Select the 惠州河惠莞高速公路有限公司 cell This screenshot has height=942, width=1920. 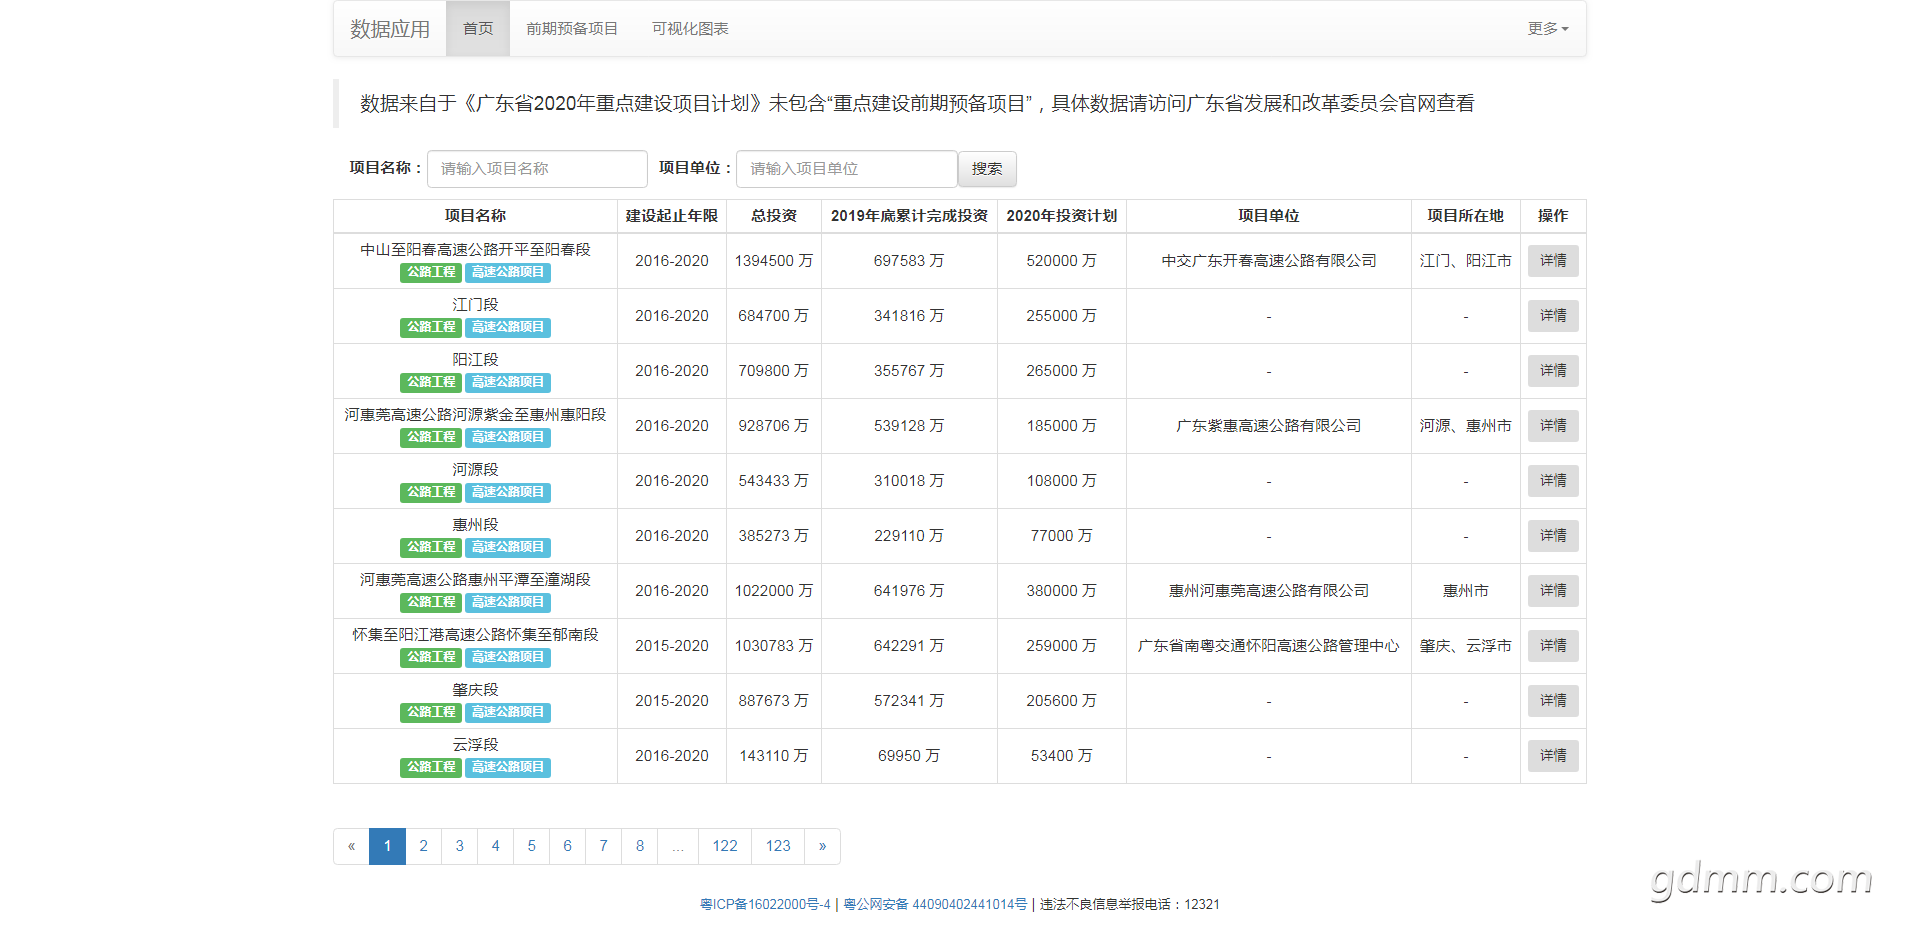pyautogui.click(x=1269, y=591)
